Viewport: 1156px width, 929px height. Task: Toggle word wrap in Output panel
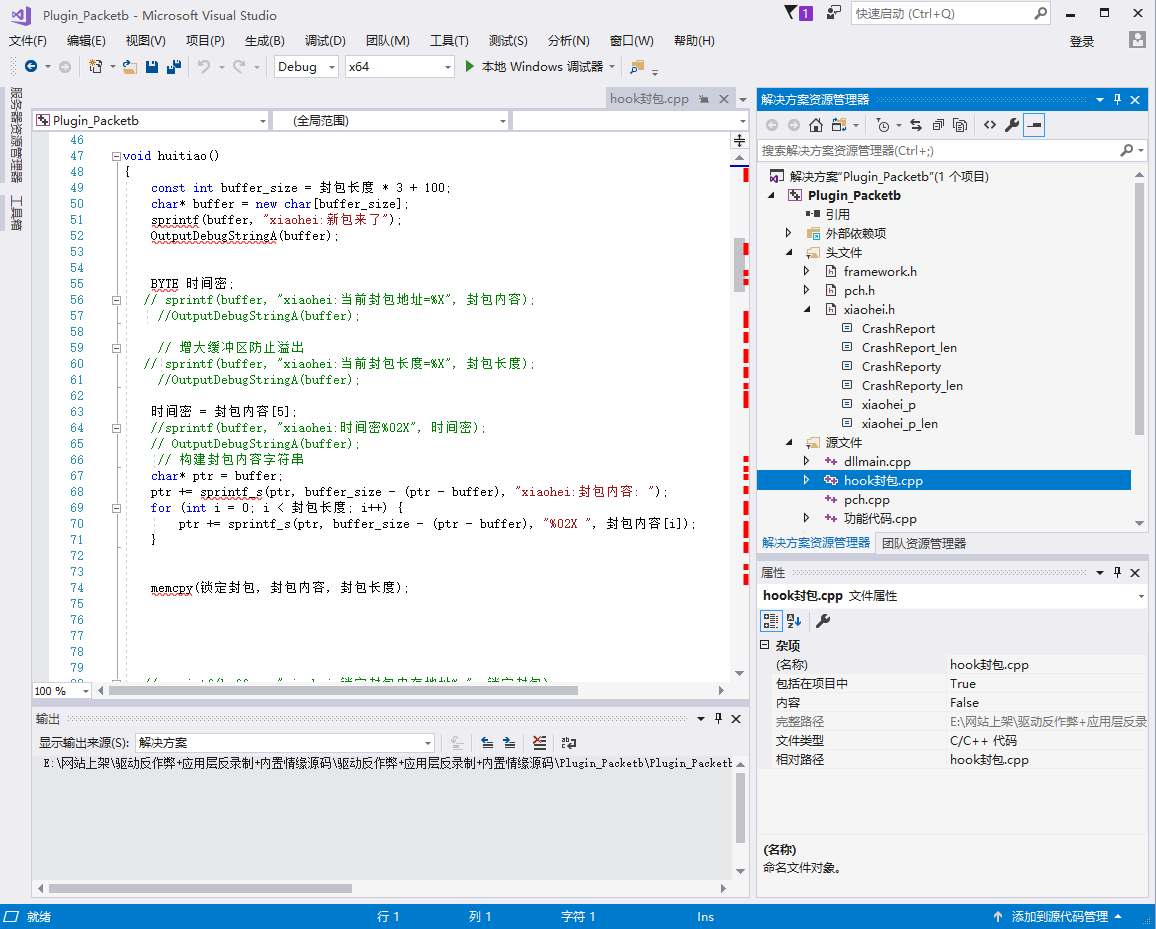click(568, 743)
